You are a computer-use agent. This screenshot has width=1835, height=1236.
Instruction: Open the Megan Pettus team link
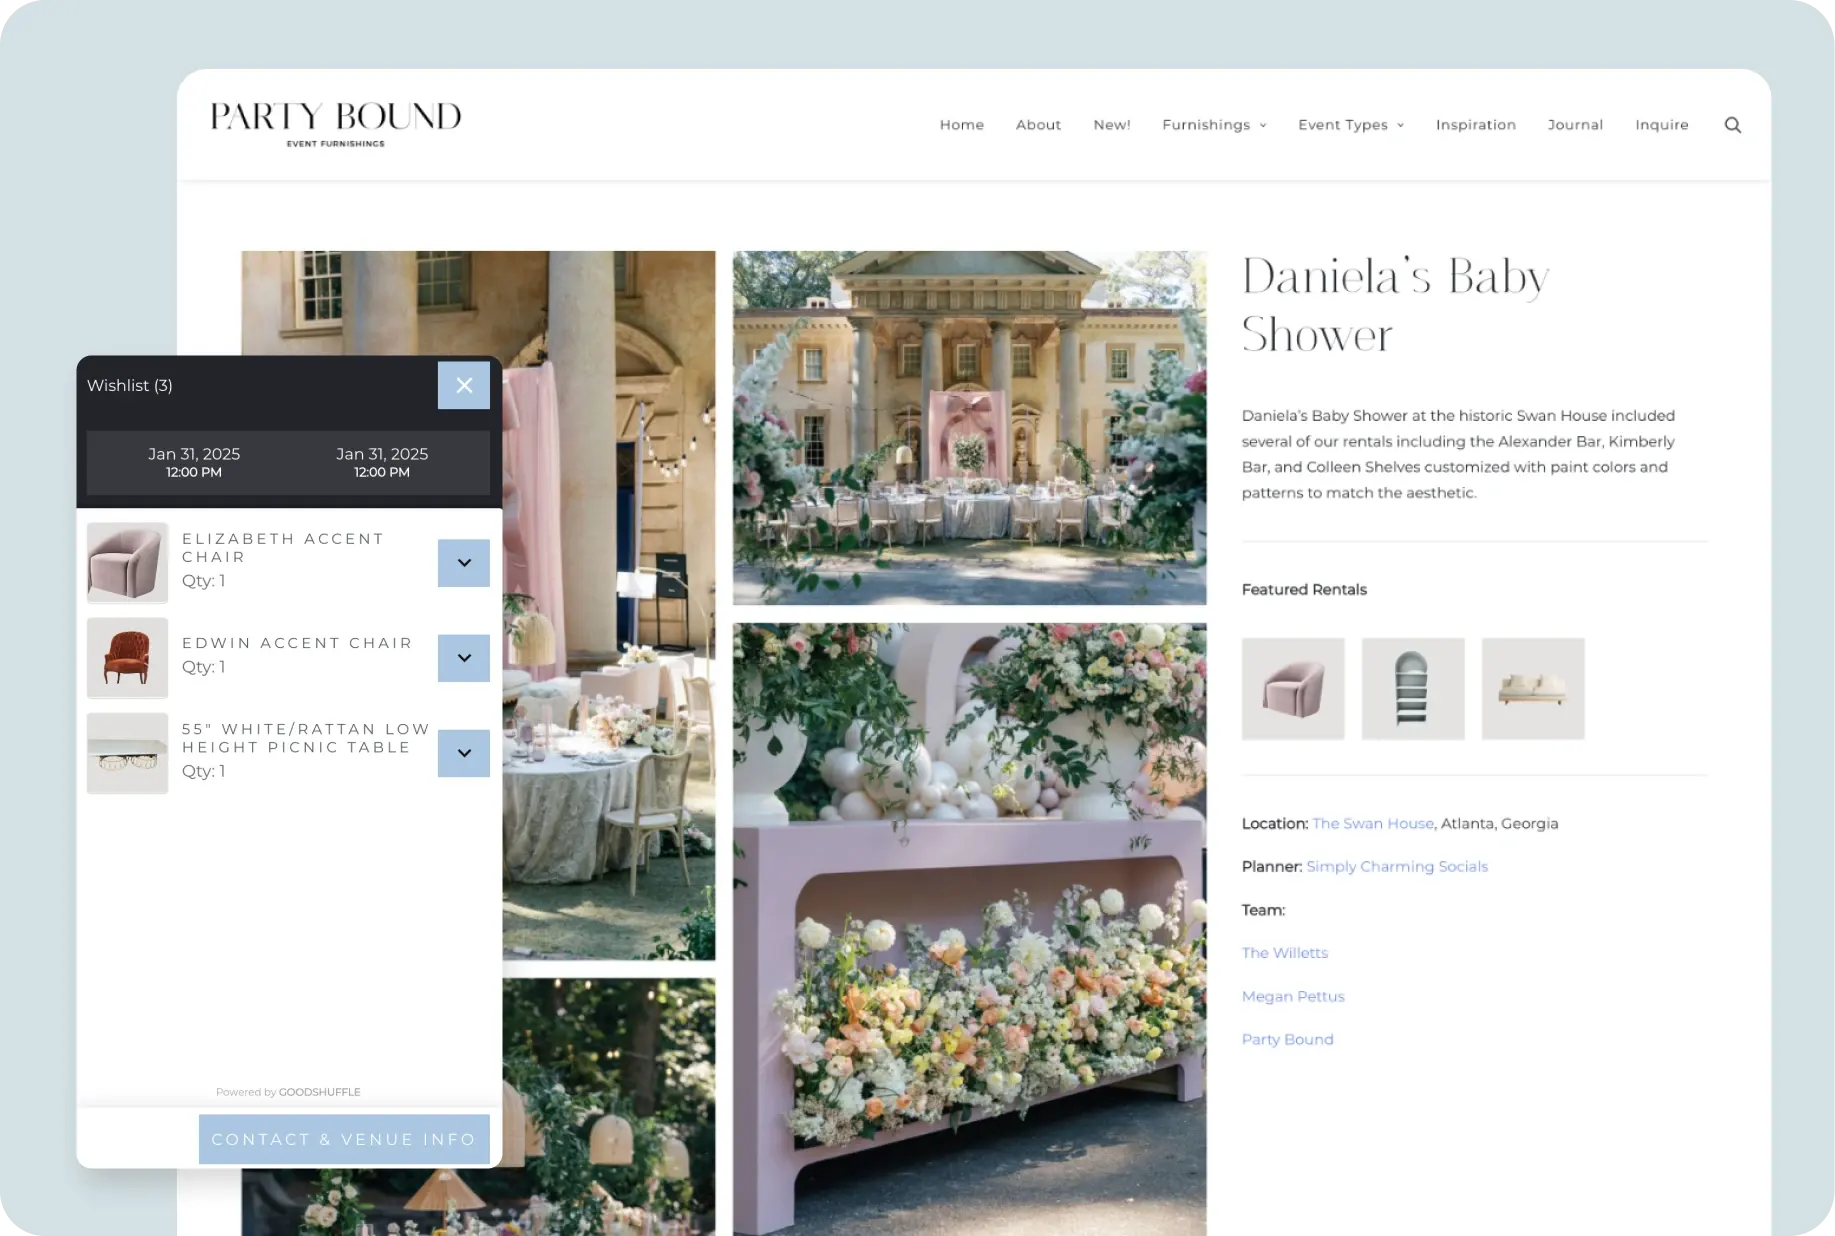(x=1292, y=997)
